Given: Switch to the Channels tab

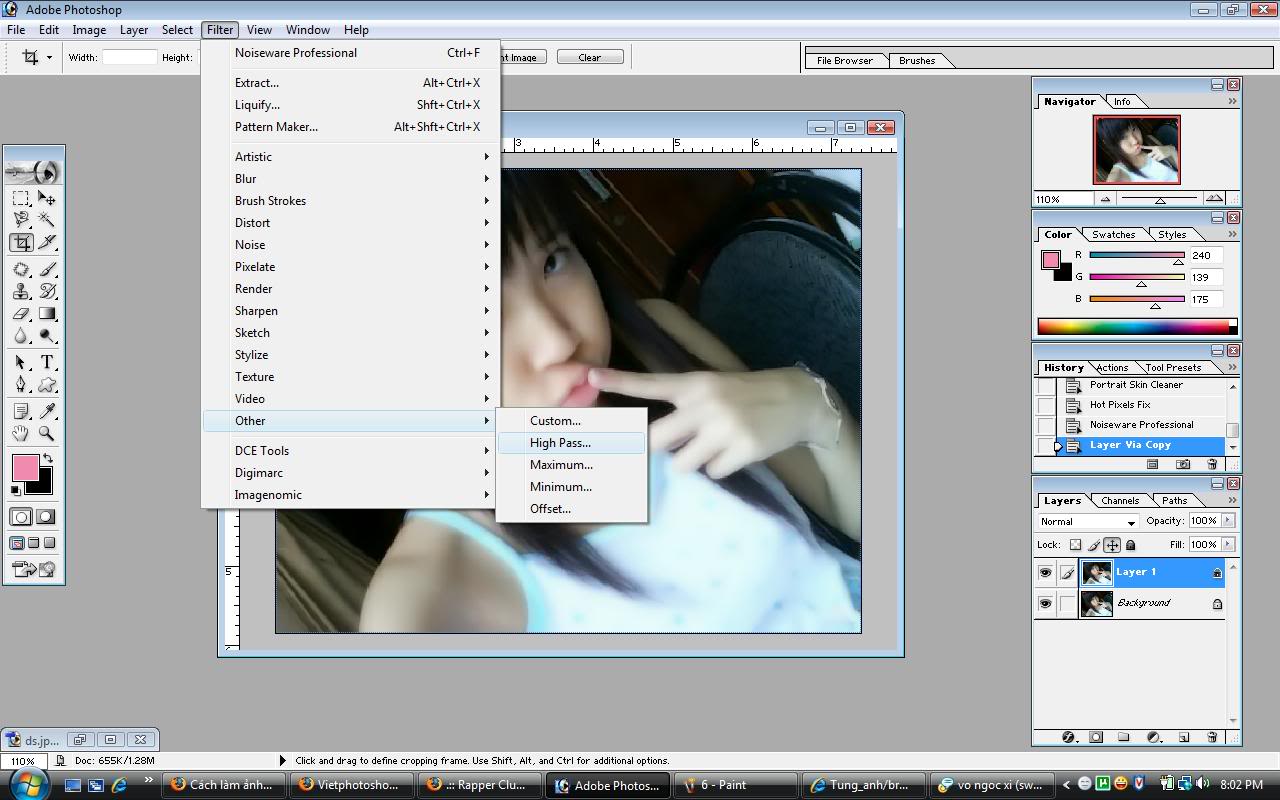Looking at the screenshot, I should 1120,500.
